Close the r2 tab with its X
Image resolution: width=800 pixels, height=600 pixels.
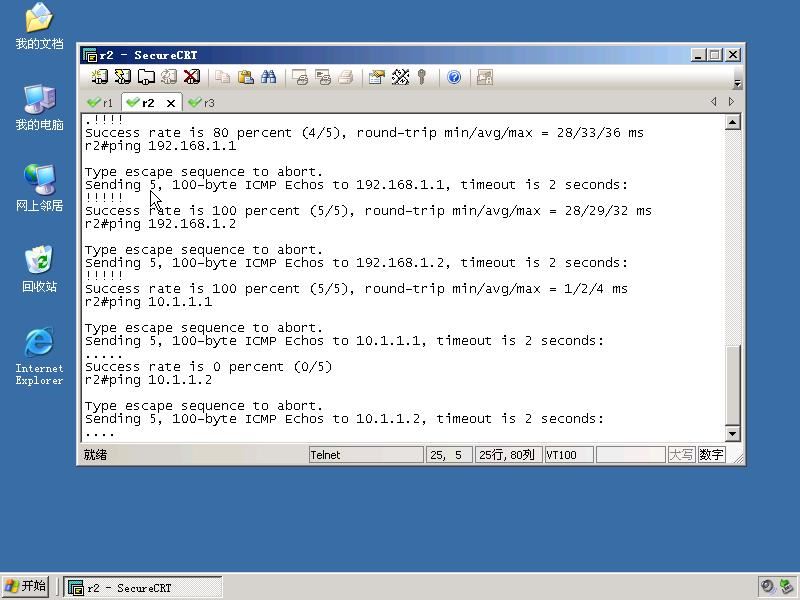coord(171,103)
